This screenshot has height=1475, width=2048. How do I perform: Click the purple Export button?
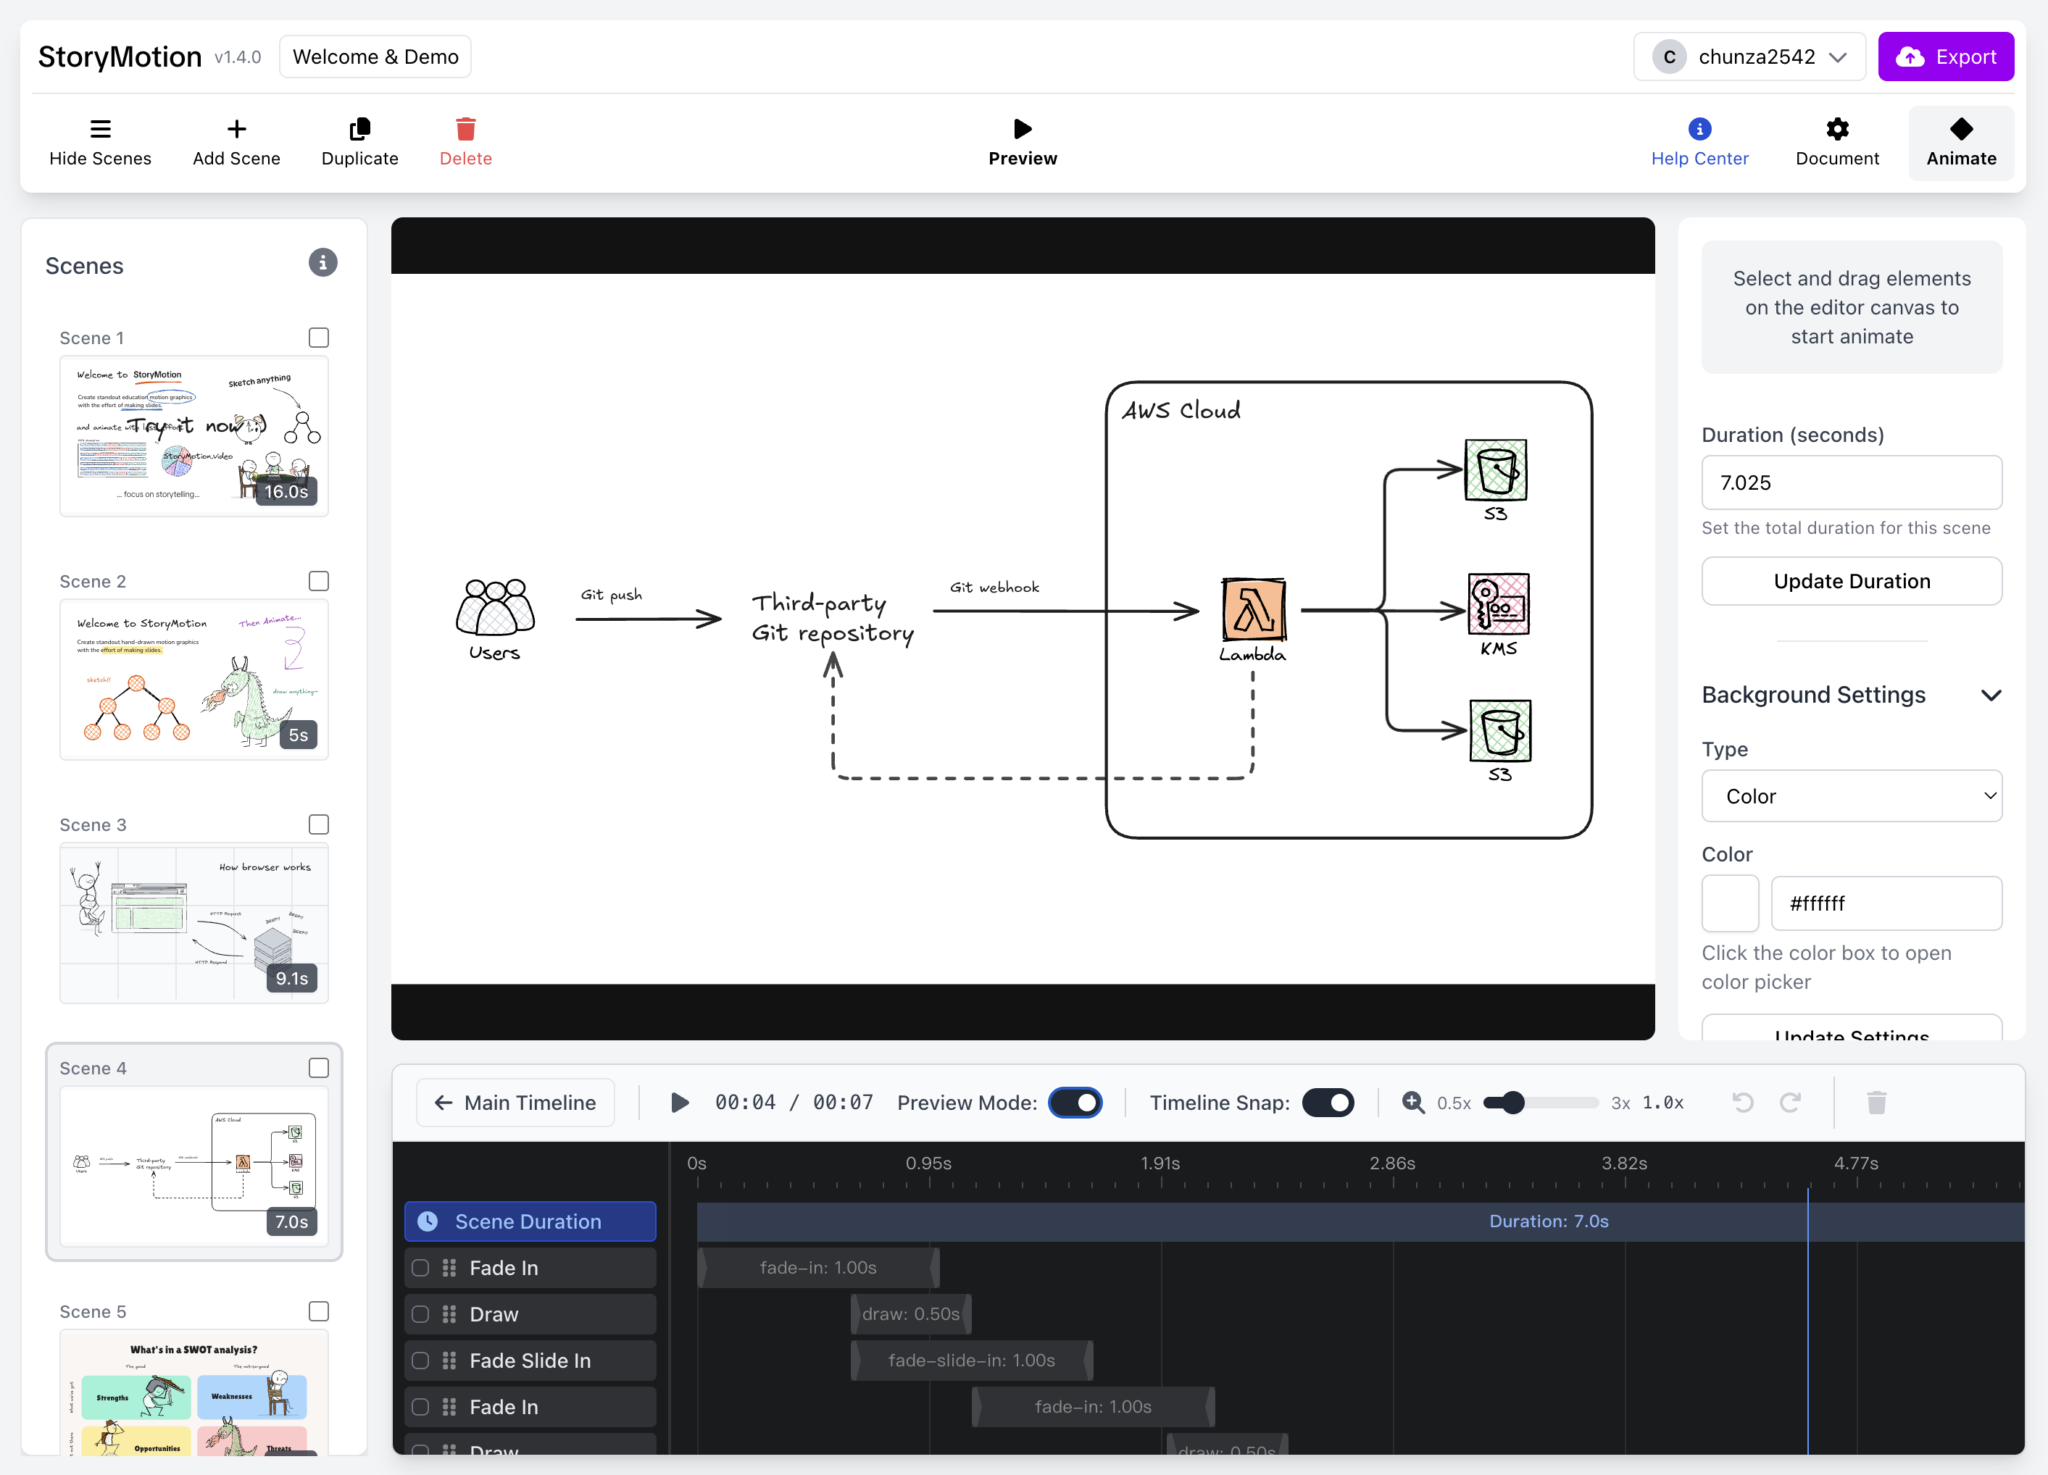click(x=1945, y=57)
